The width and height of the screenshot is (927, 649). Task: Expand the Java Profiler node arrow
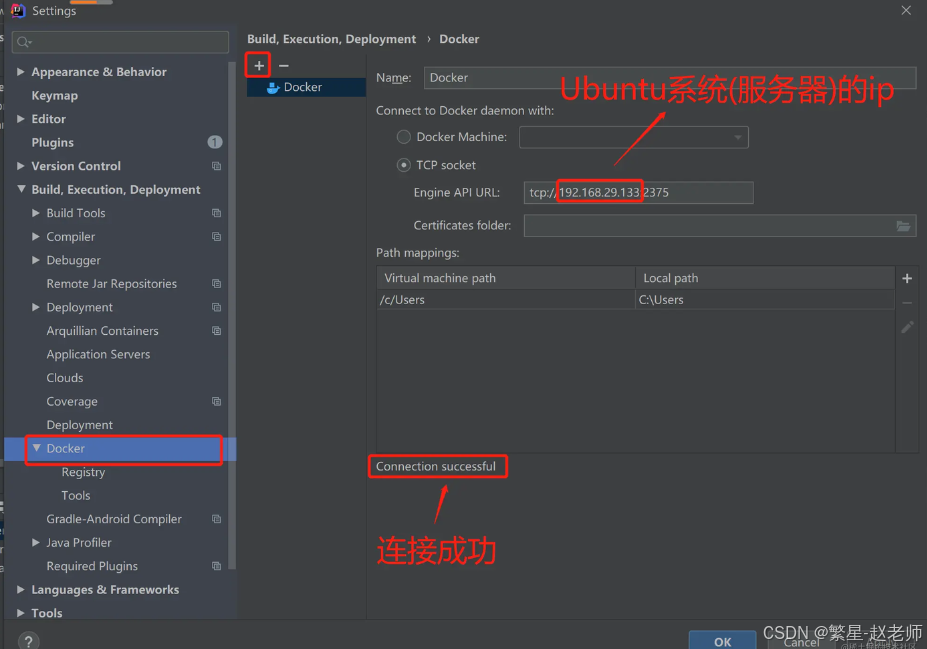click(x=35, y=542)
